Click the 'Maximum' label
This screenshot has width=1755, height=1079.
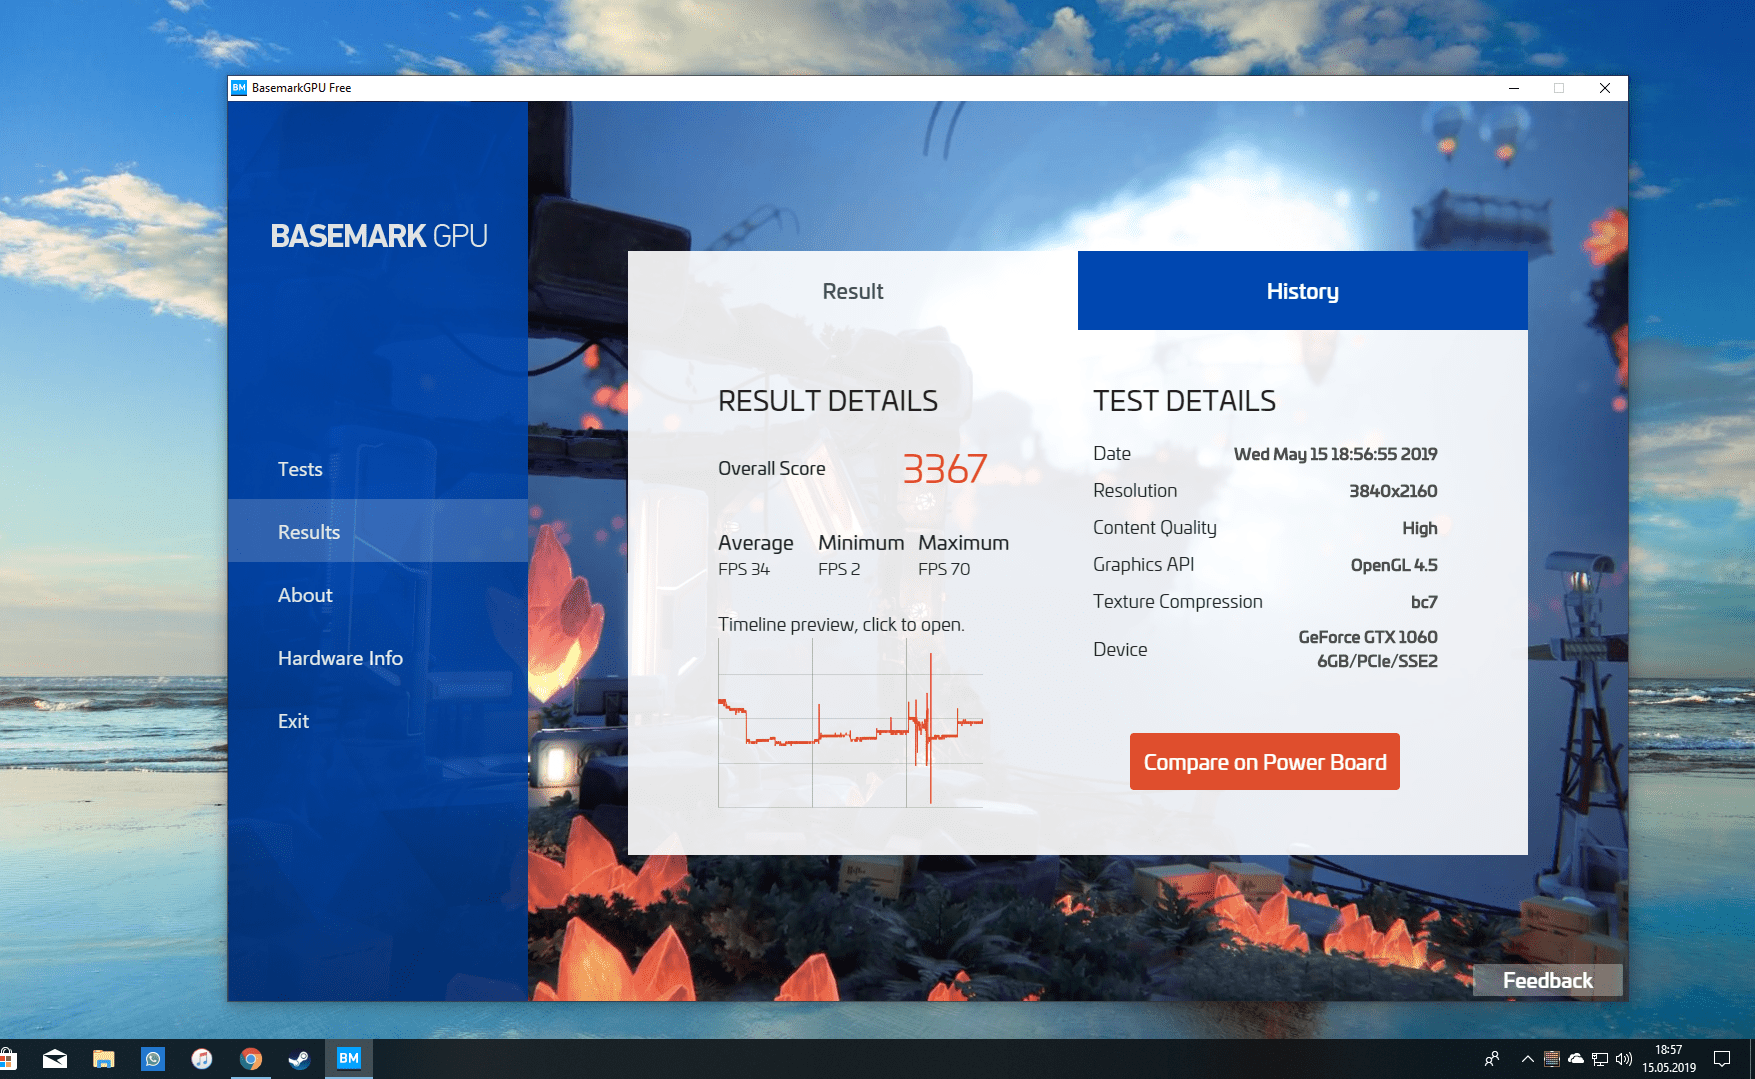pyautogui.click(x=964, y=543)
